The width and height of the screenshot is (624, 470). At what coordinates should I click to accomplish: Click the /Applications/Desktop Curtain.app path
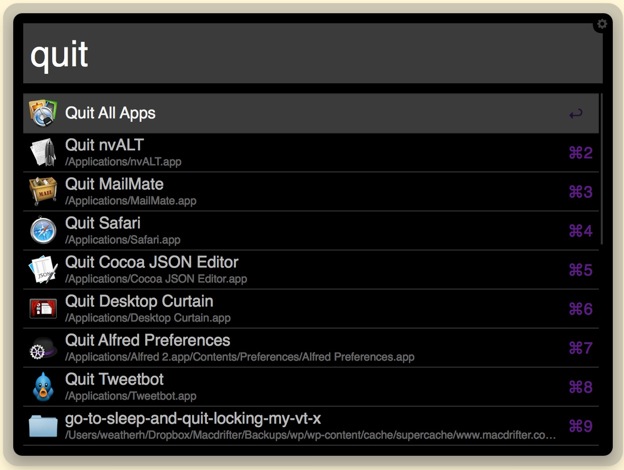pos(148,318)
